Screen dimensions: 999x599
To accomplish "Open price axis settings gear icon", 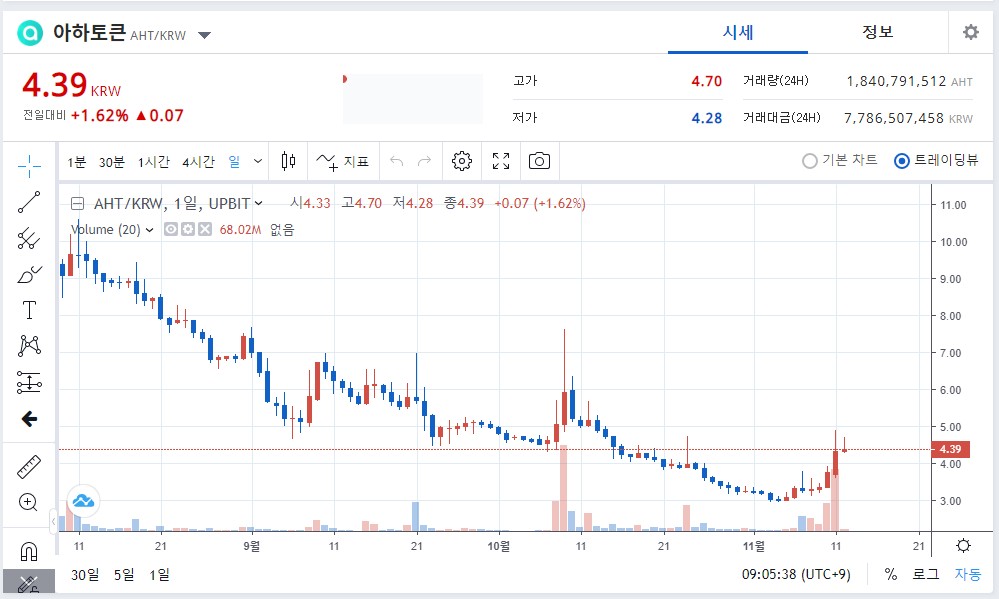I will click(x=963, y=545).
